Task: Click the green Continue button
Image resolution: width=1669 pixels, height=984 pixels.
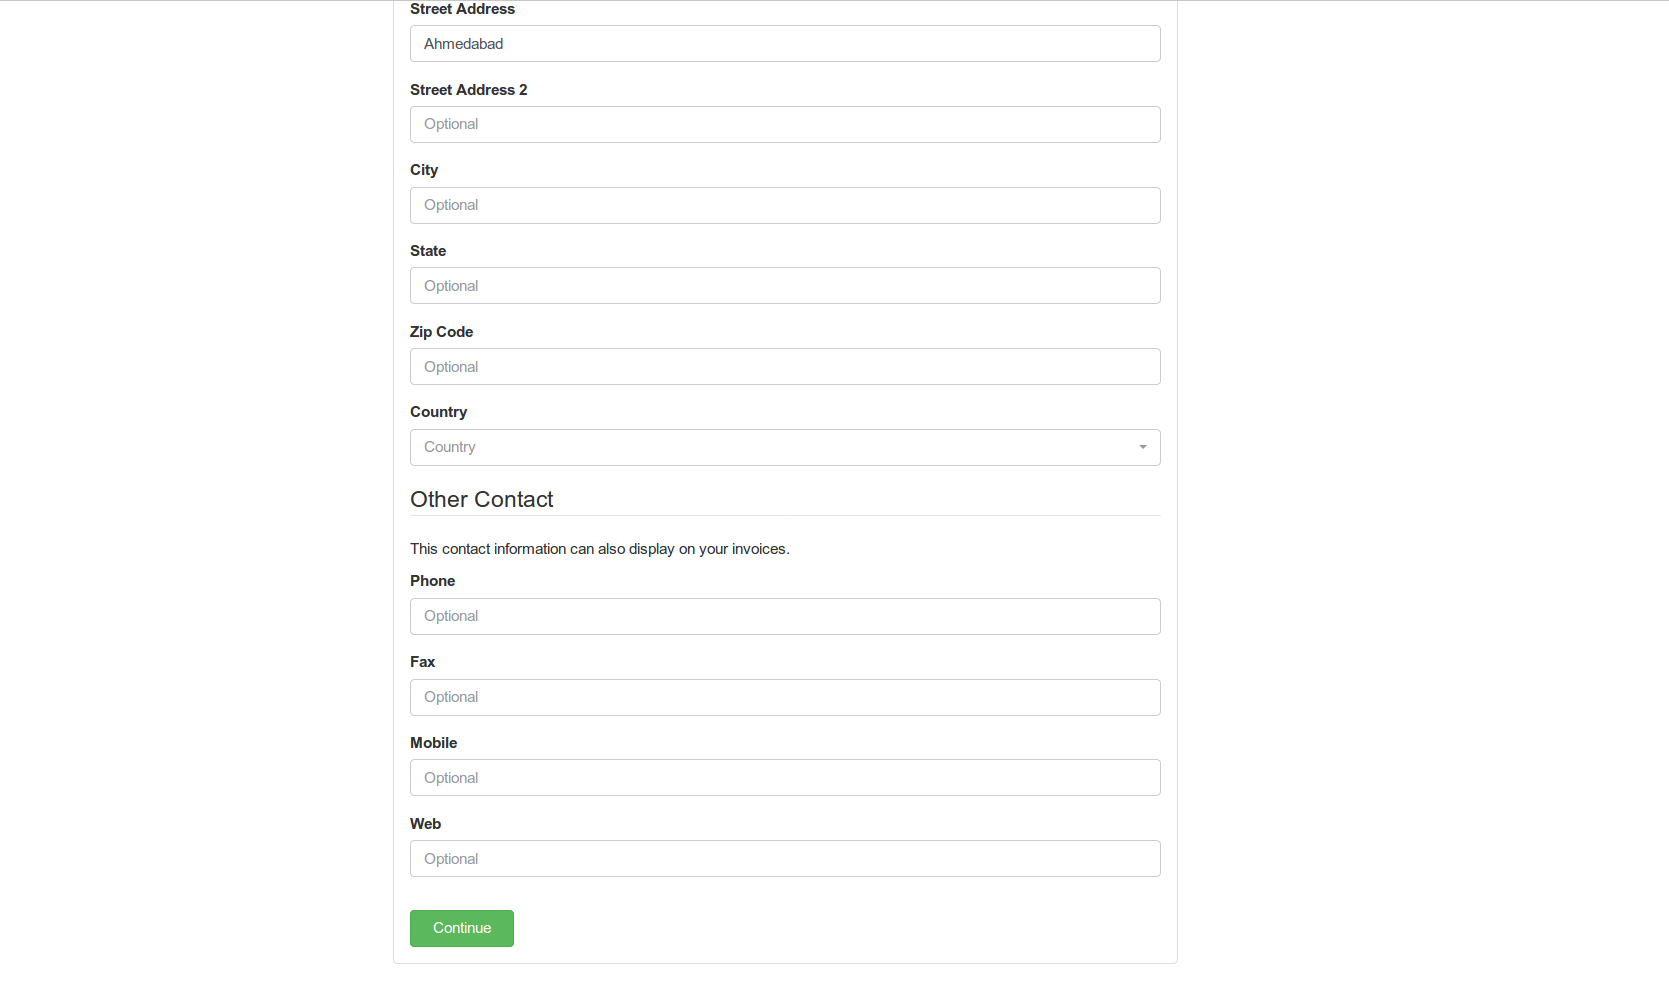Action: [x=462, y=929]
